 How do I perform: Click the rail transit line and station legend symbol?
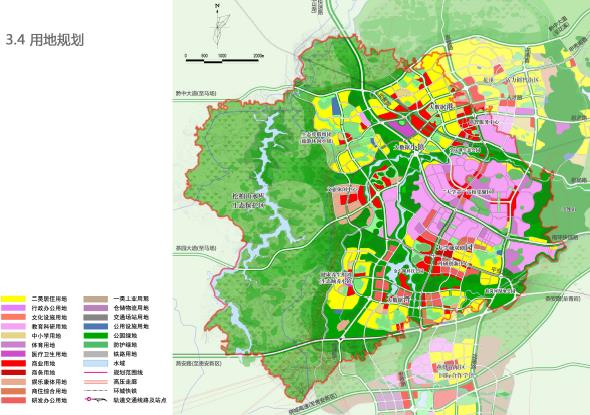tap(96, 400)
